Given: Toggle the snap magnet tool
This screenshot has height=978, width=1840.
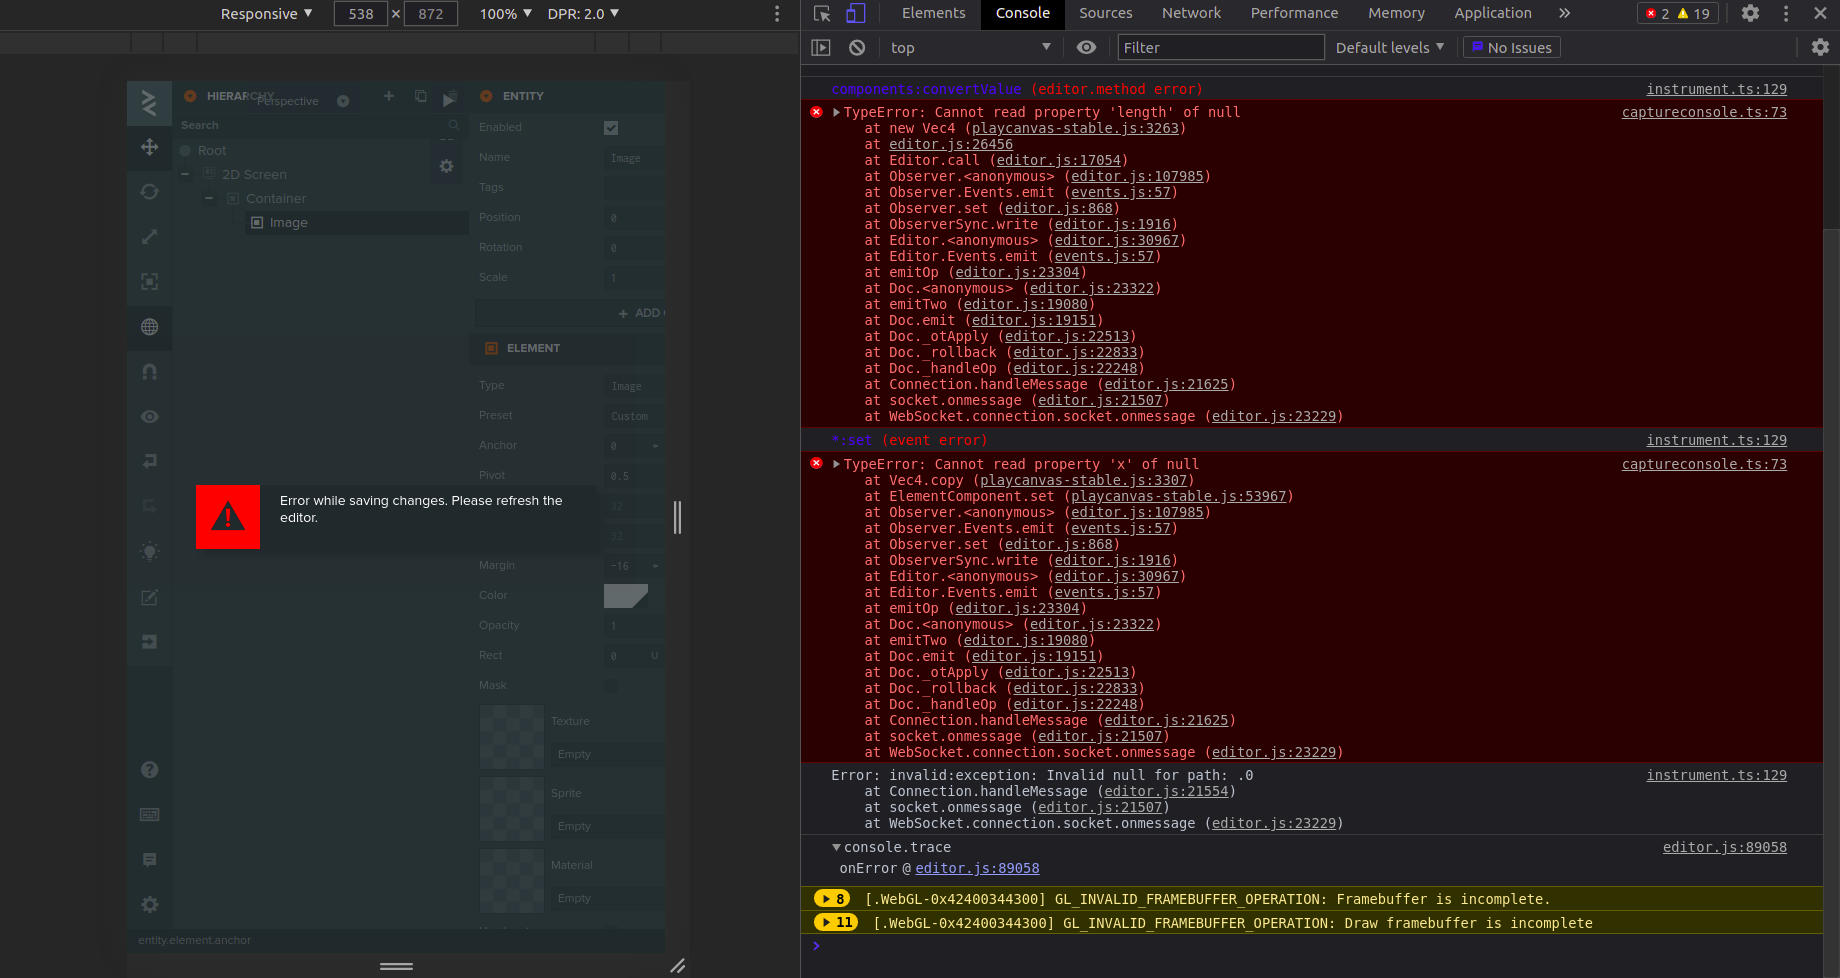Looking at the screenshot, I should coord(149,369).
